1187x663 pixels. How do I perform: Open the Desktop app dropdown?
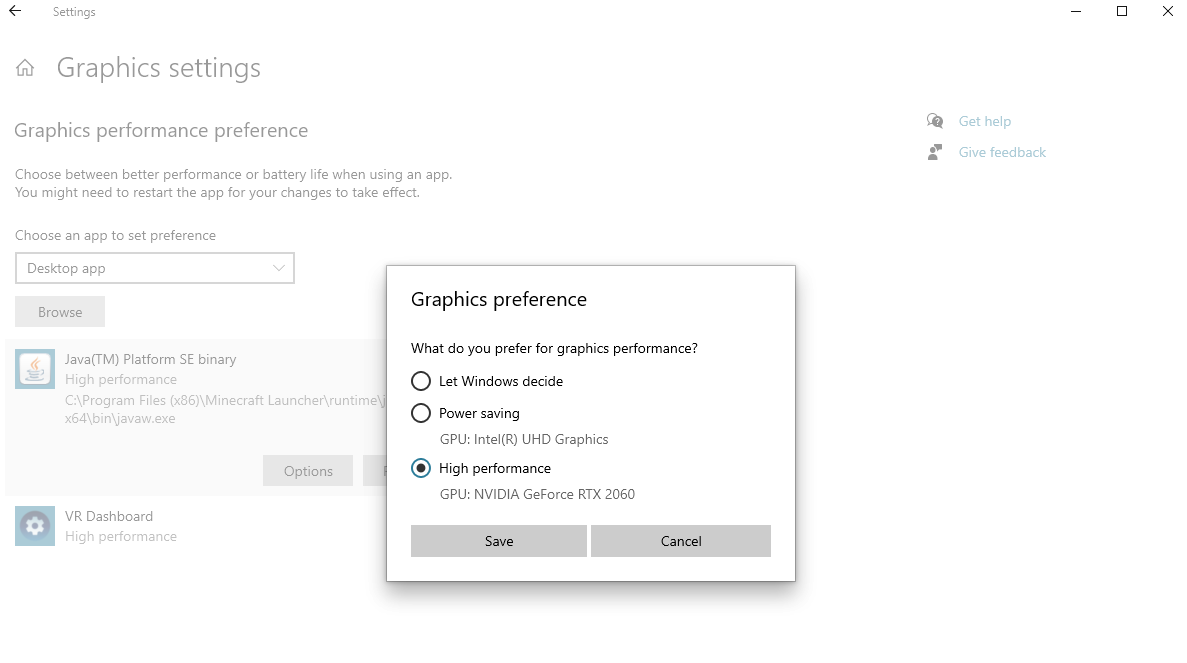pyautogui.click(x=154, y=268)
